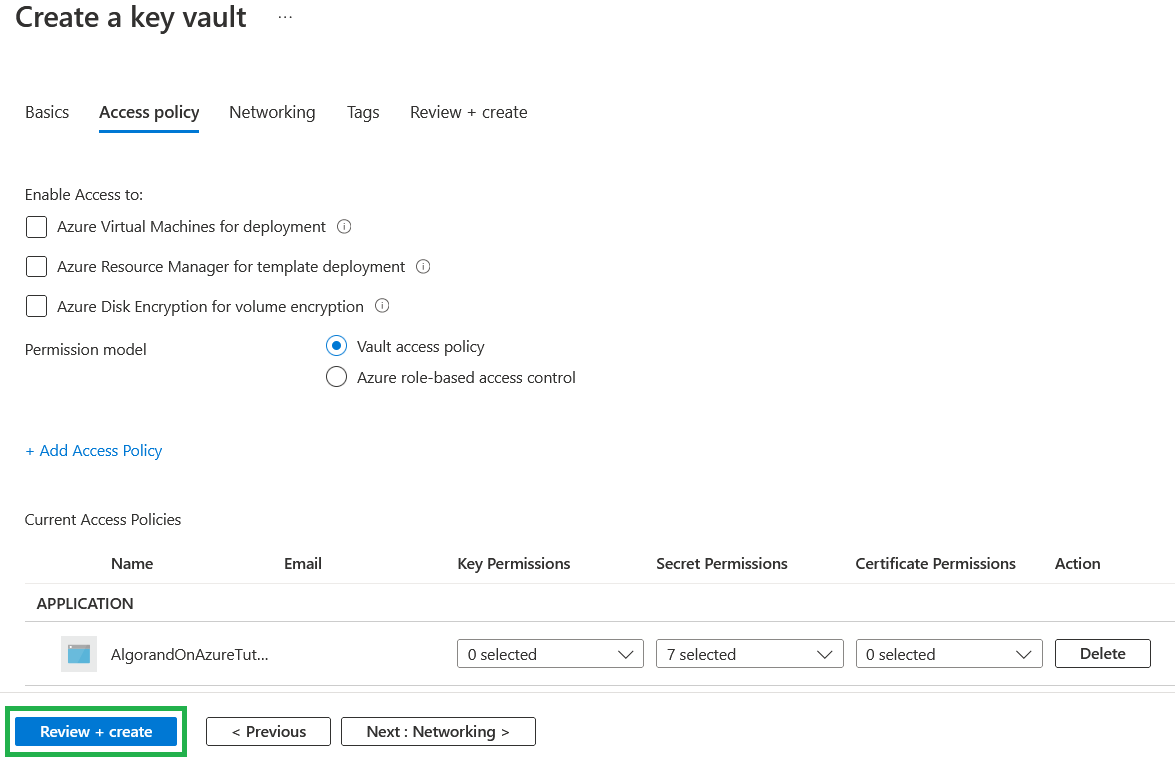Open the ellipsis menu beside page title
The image size is (1175, 763).
point(285,18)
